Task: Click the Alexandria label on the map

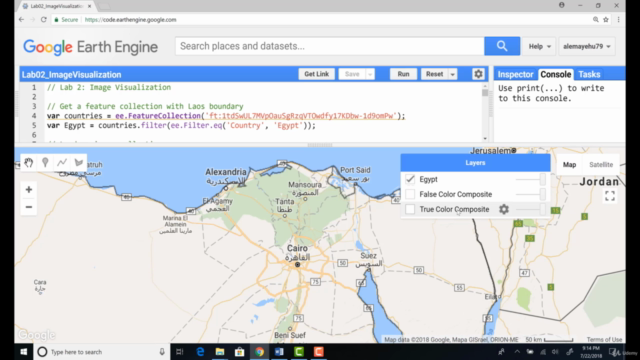Action: point(226,172)
